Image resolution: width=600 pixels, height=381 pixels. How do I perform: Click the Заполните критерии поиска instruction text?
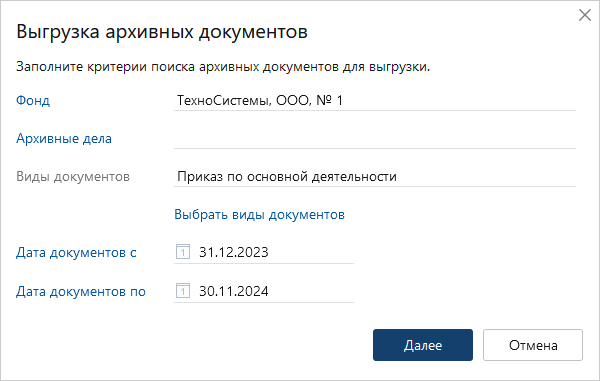point(223,67)
